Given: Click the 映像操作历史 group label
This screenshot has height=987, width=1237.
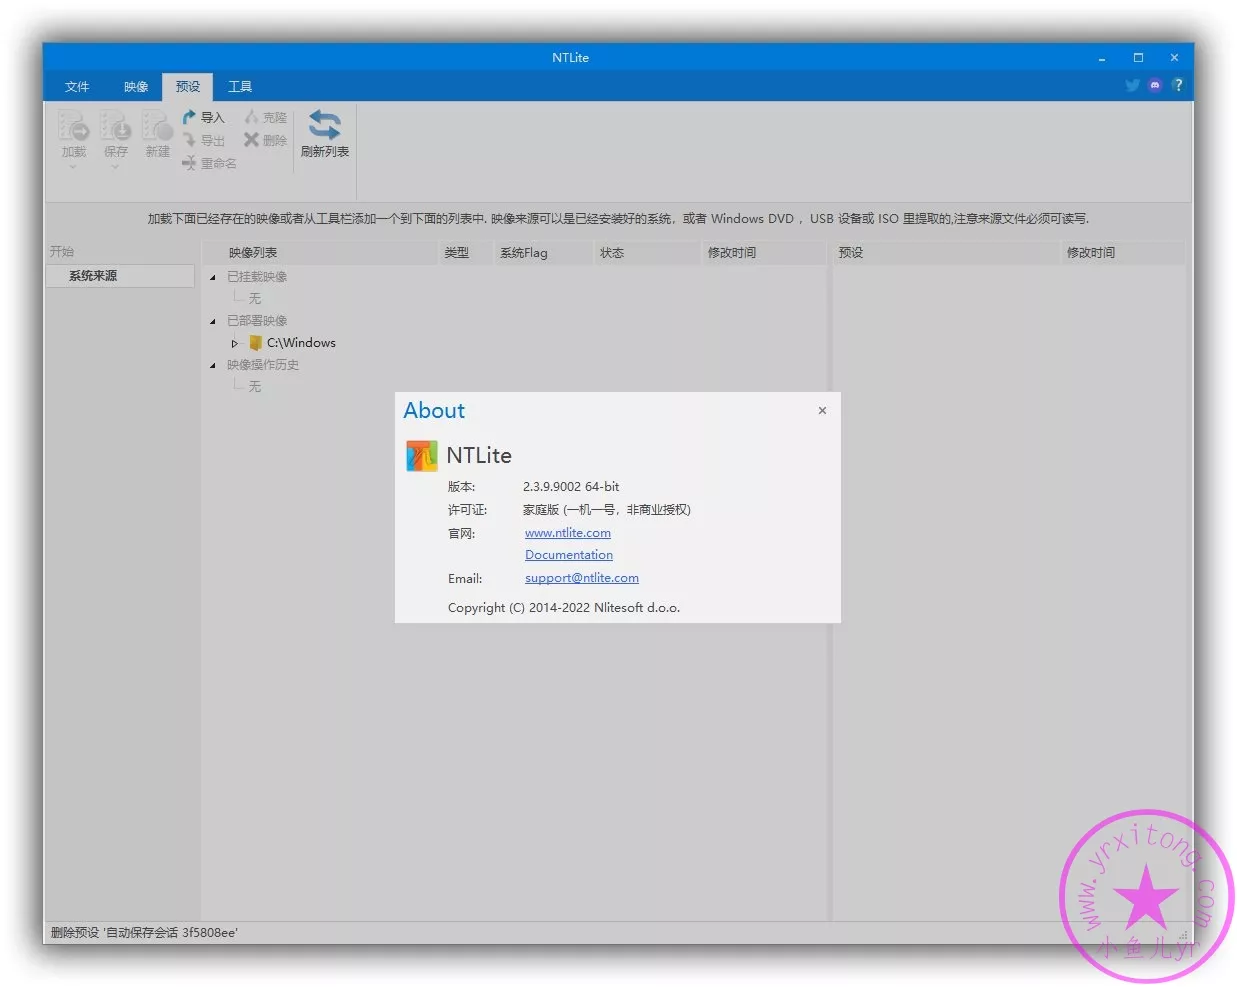Looking at the screenshot, I should [263, 365].
